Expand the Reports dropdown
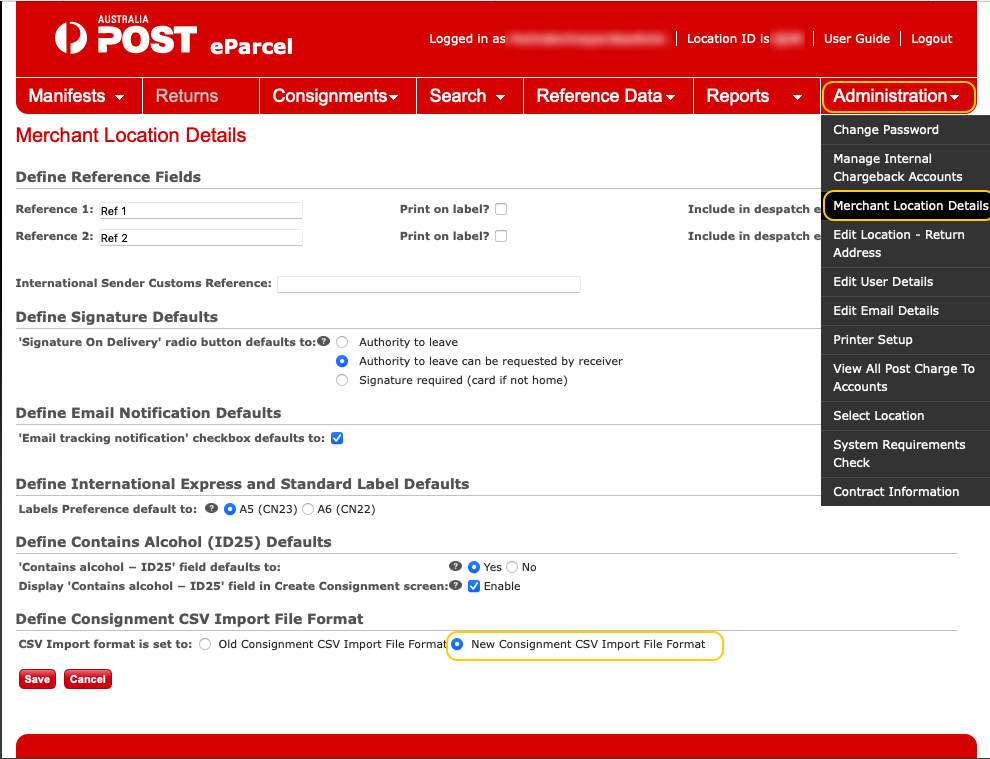 [x=756, y=96]
